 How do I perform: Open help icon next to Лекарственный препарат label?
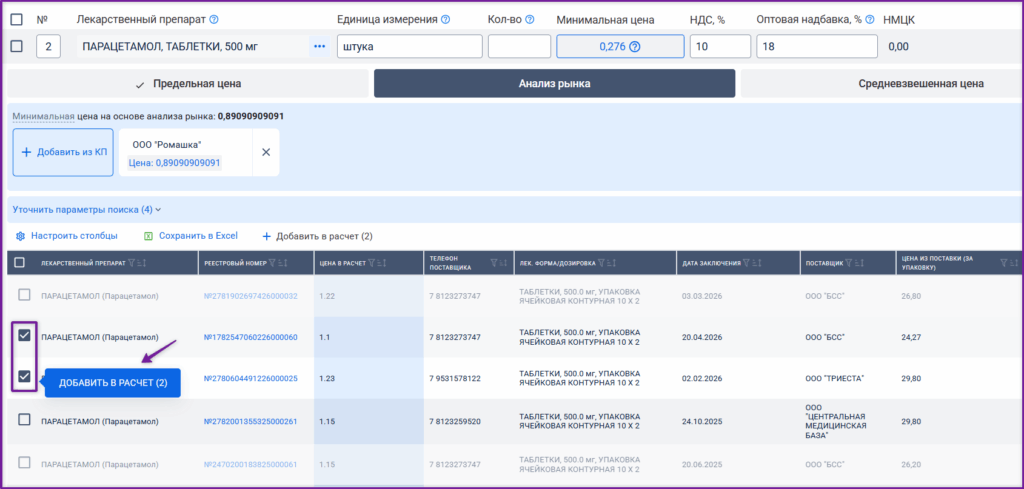pos(214,20)
